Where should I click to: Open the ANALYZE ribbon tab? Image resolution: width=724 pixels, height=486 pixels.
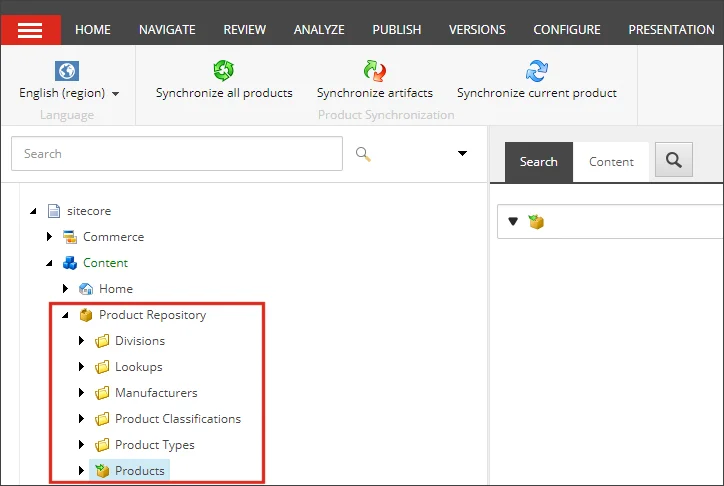(319, 30)
